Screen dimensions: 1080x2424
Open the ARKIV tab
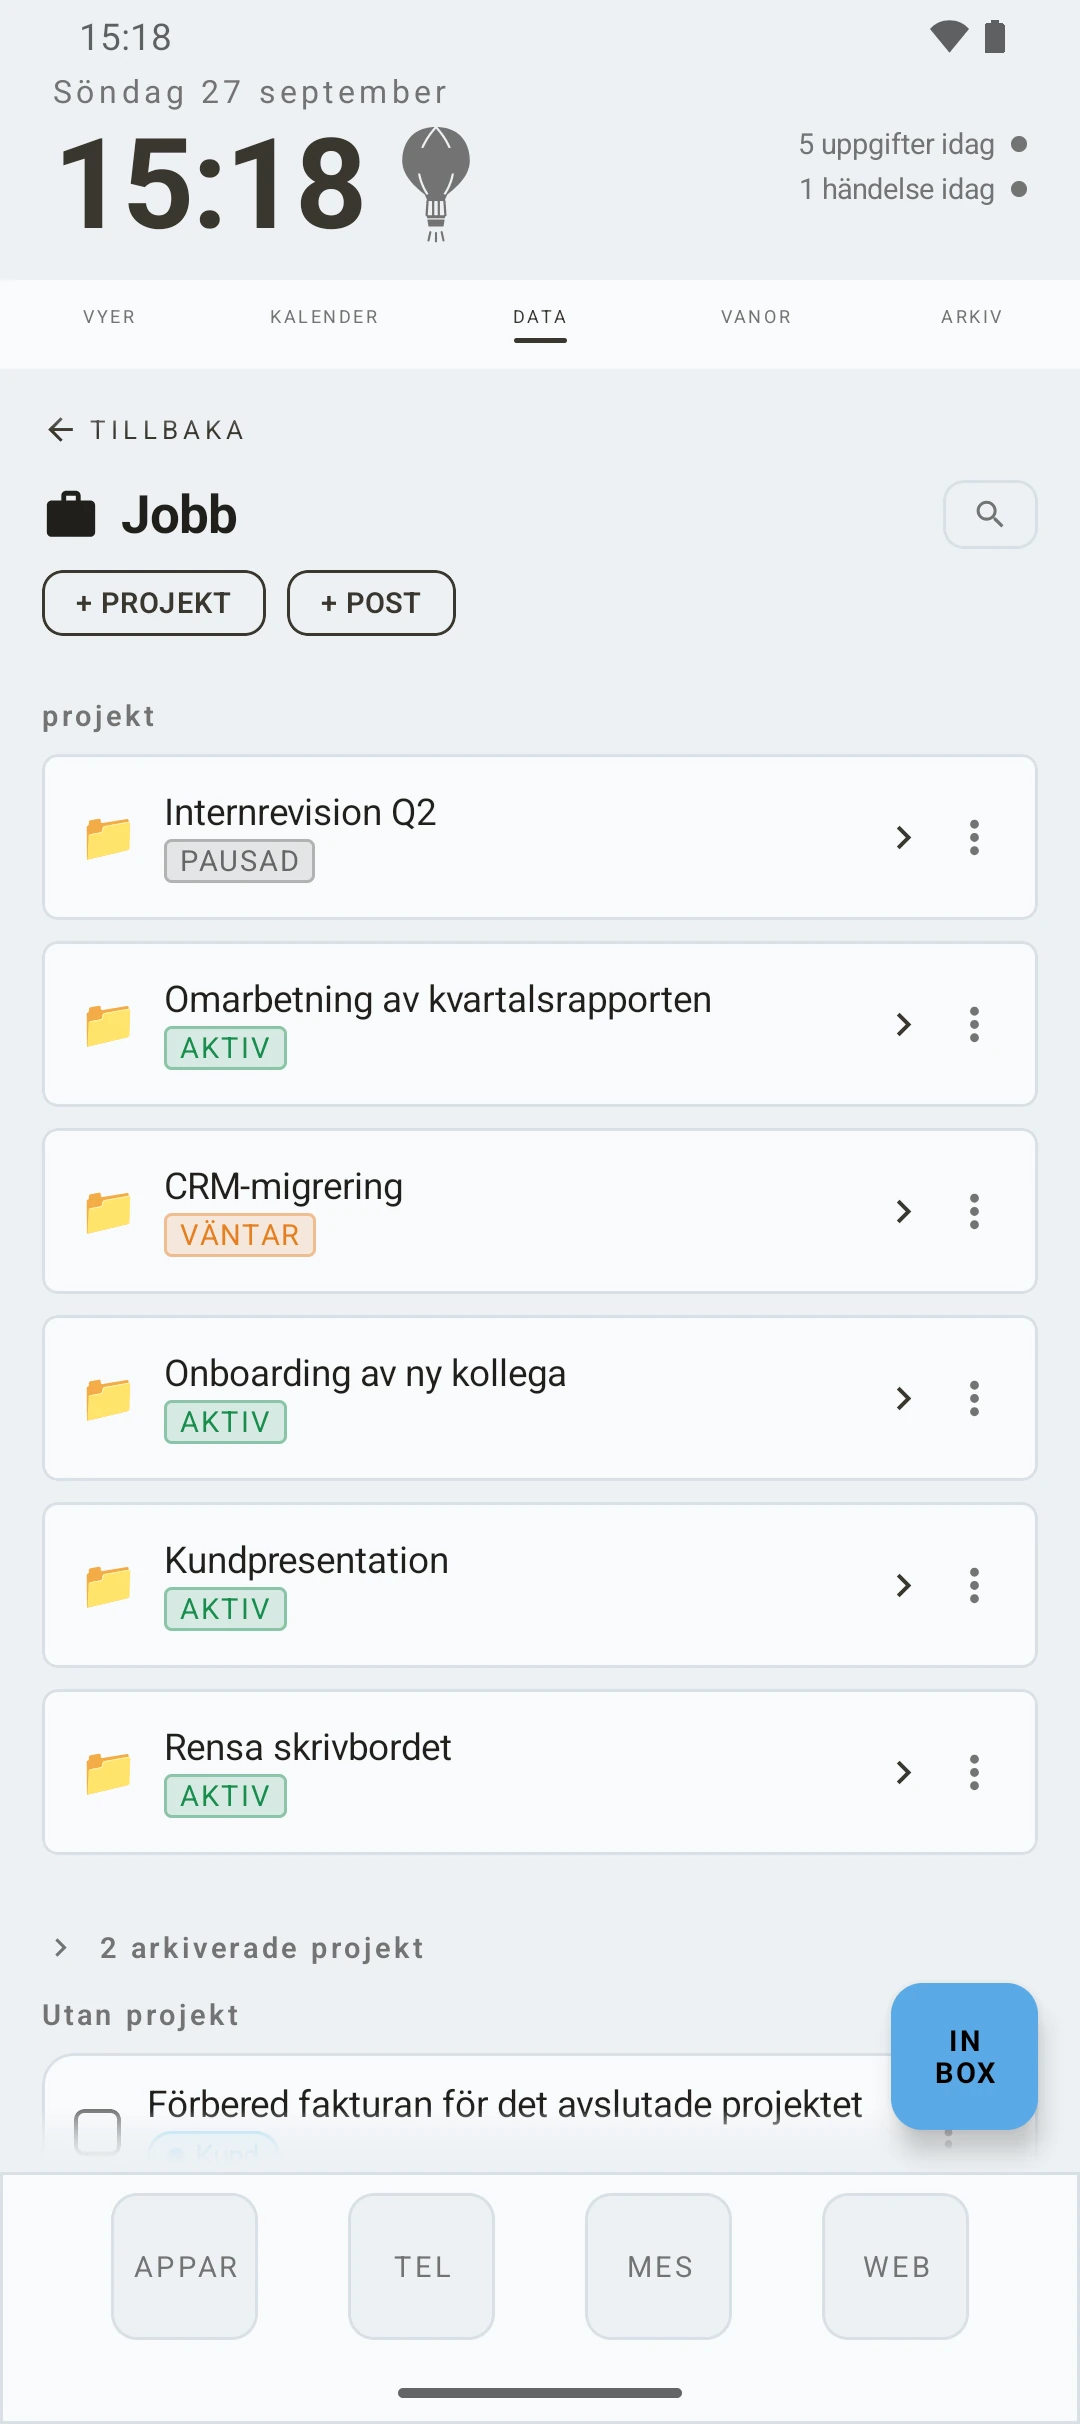(971, 317)
